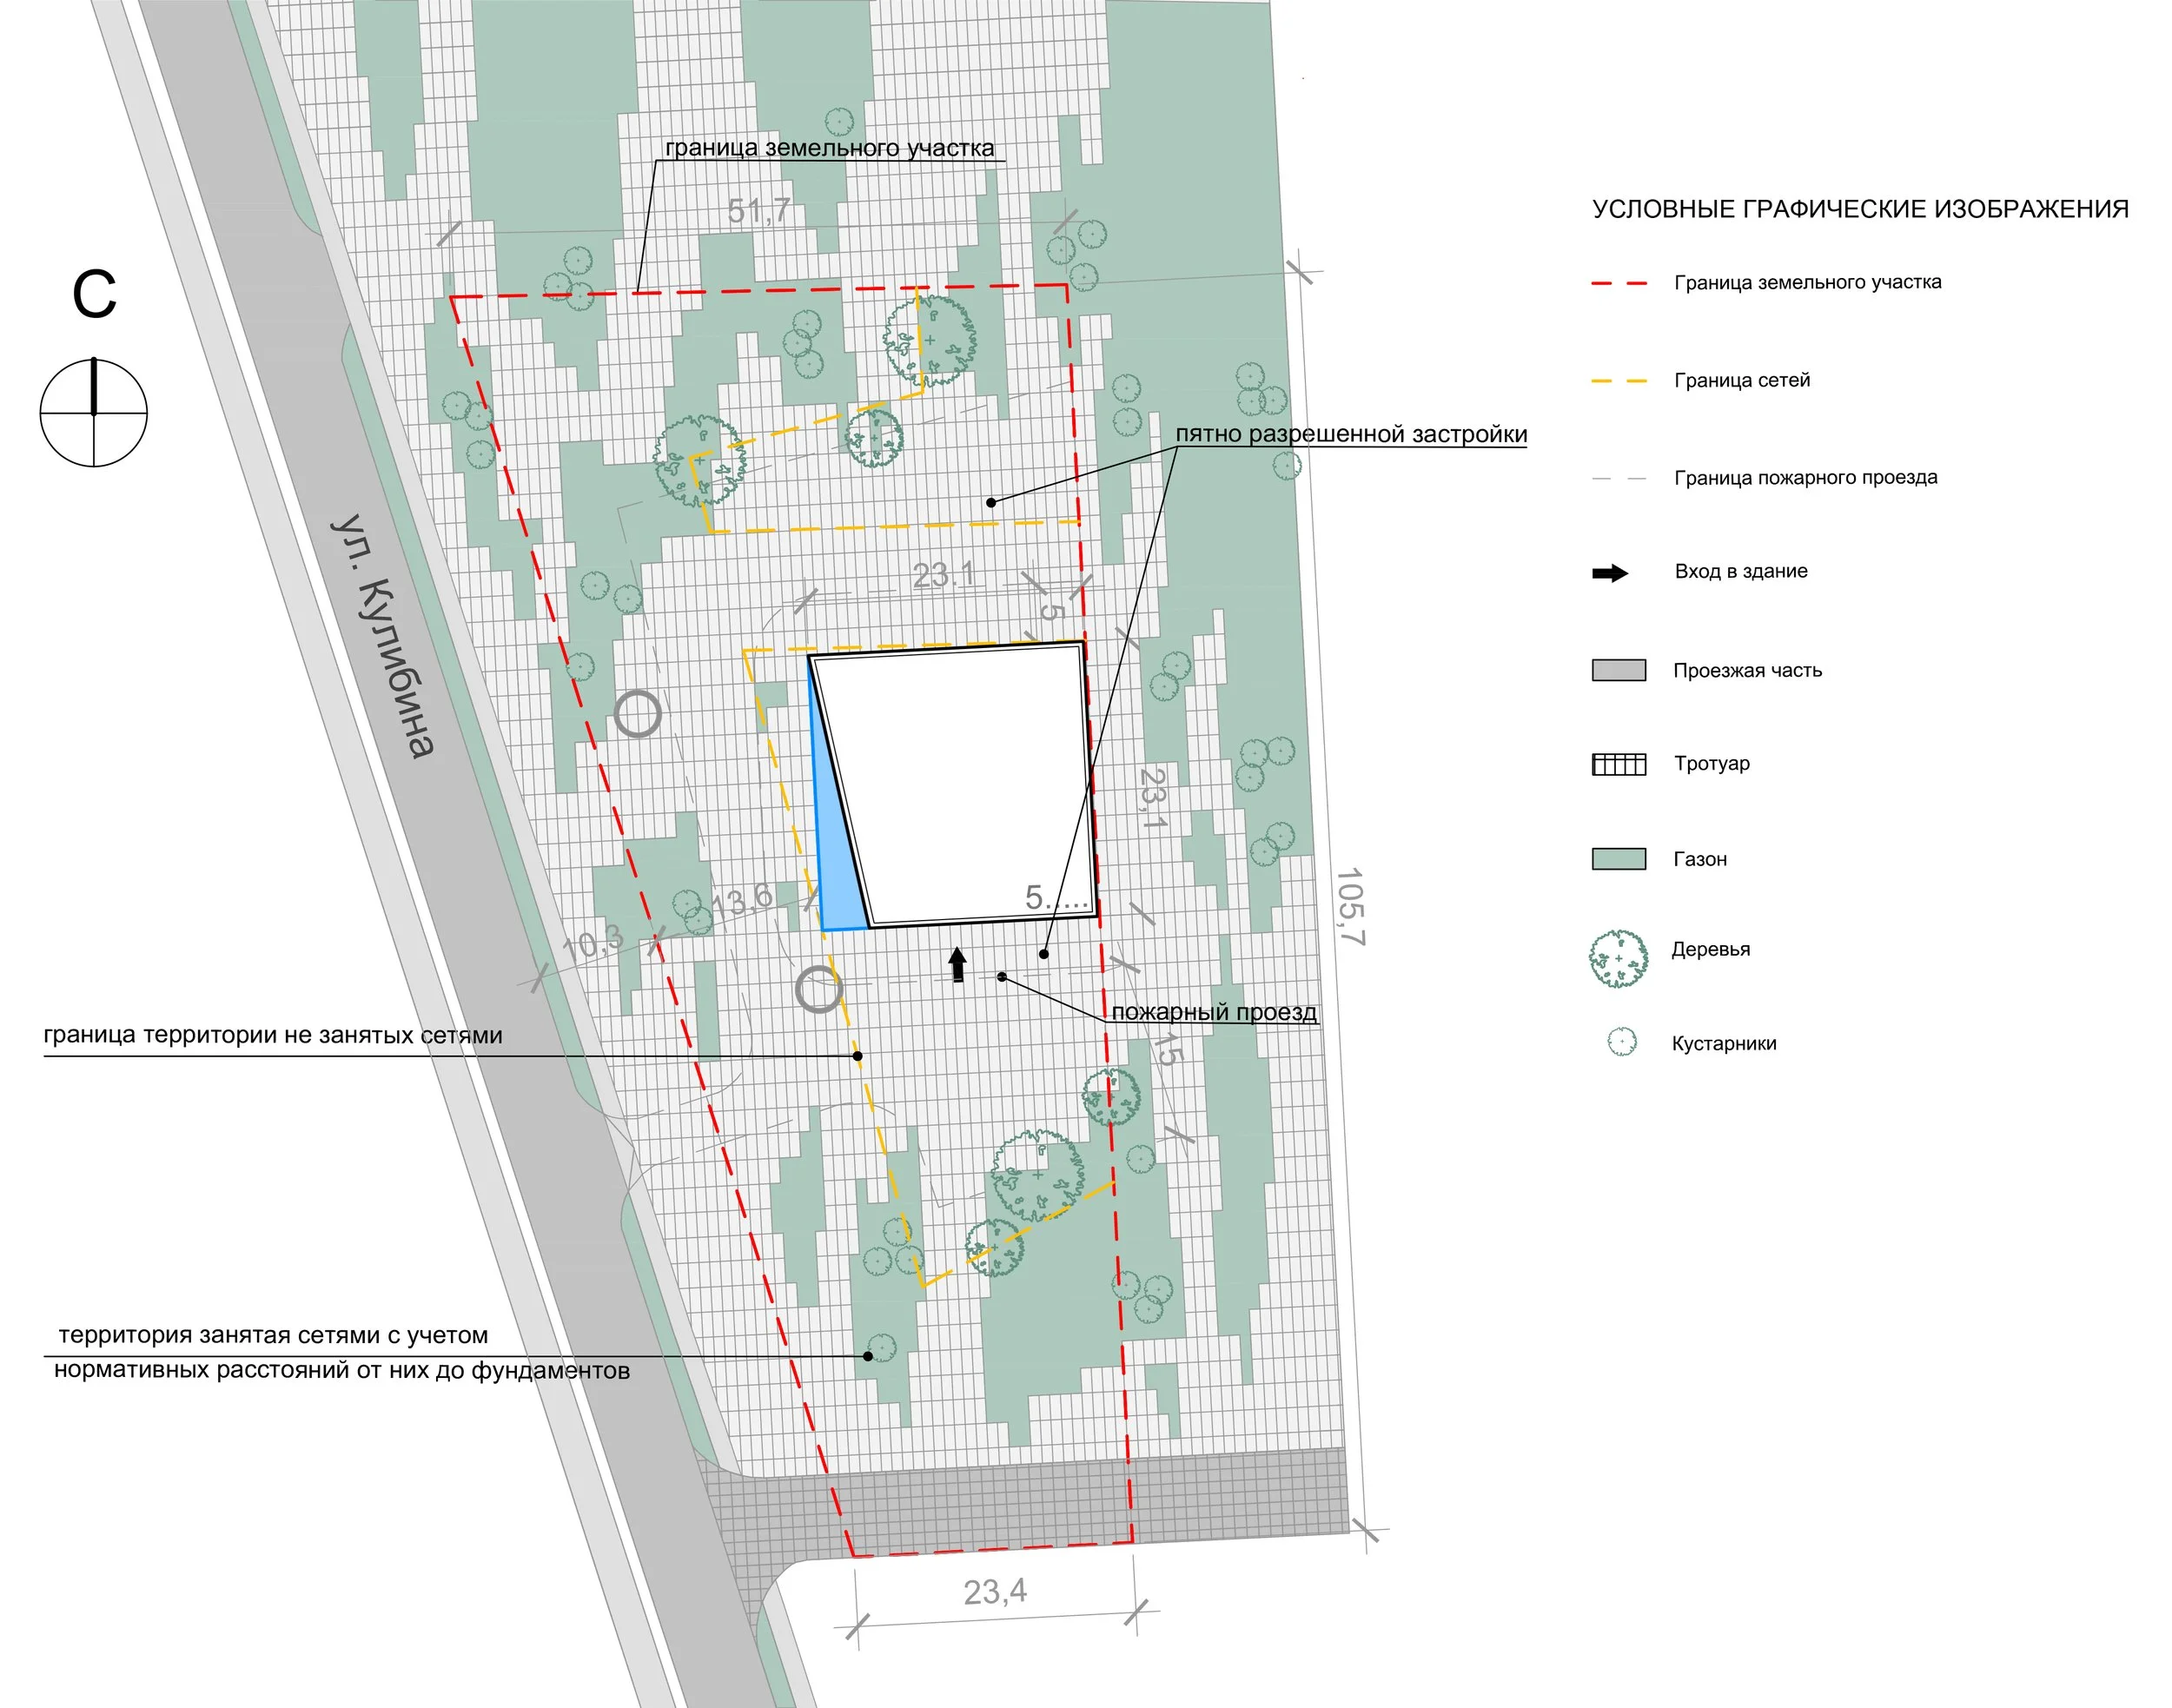Click the sidewalk hatch sample next to 'Тротуар'

tap(1619, 765)
